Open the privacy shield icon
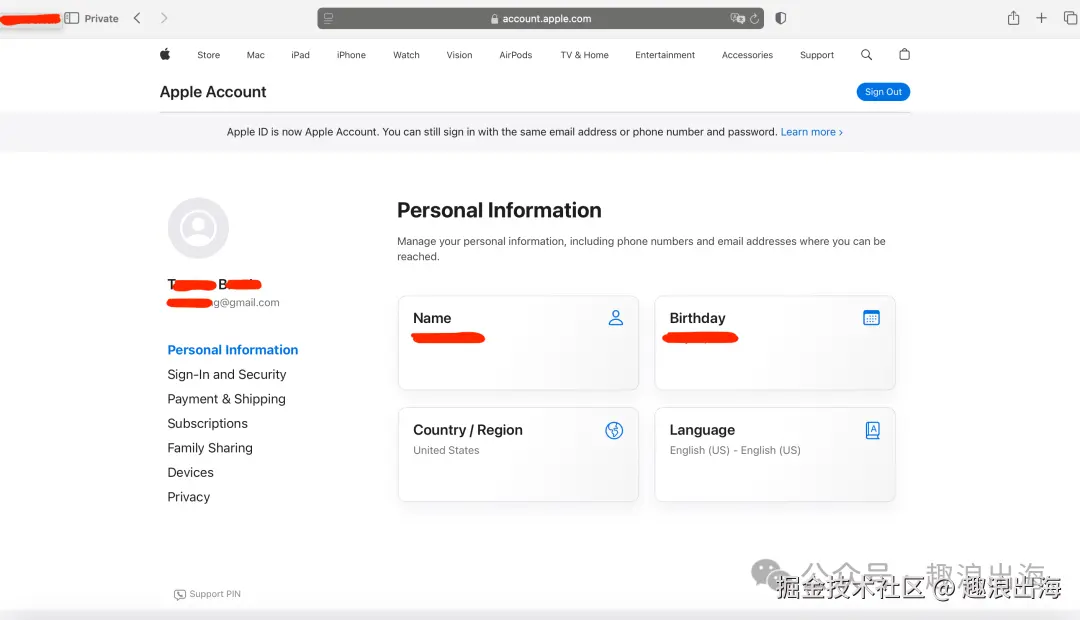Screen dimensions: 1080x620 780,18
